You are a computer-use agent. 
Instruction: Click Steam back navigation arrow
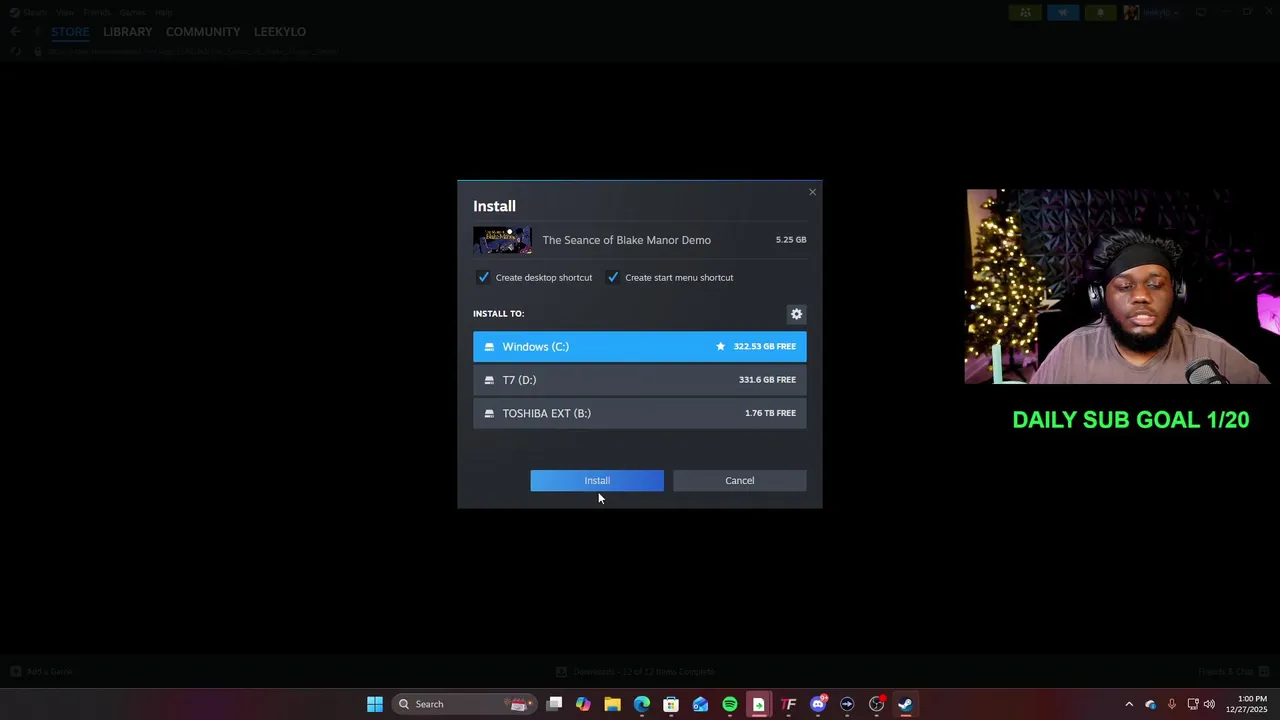(x=15, y=32)
